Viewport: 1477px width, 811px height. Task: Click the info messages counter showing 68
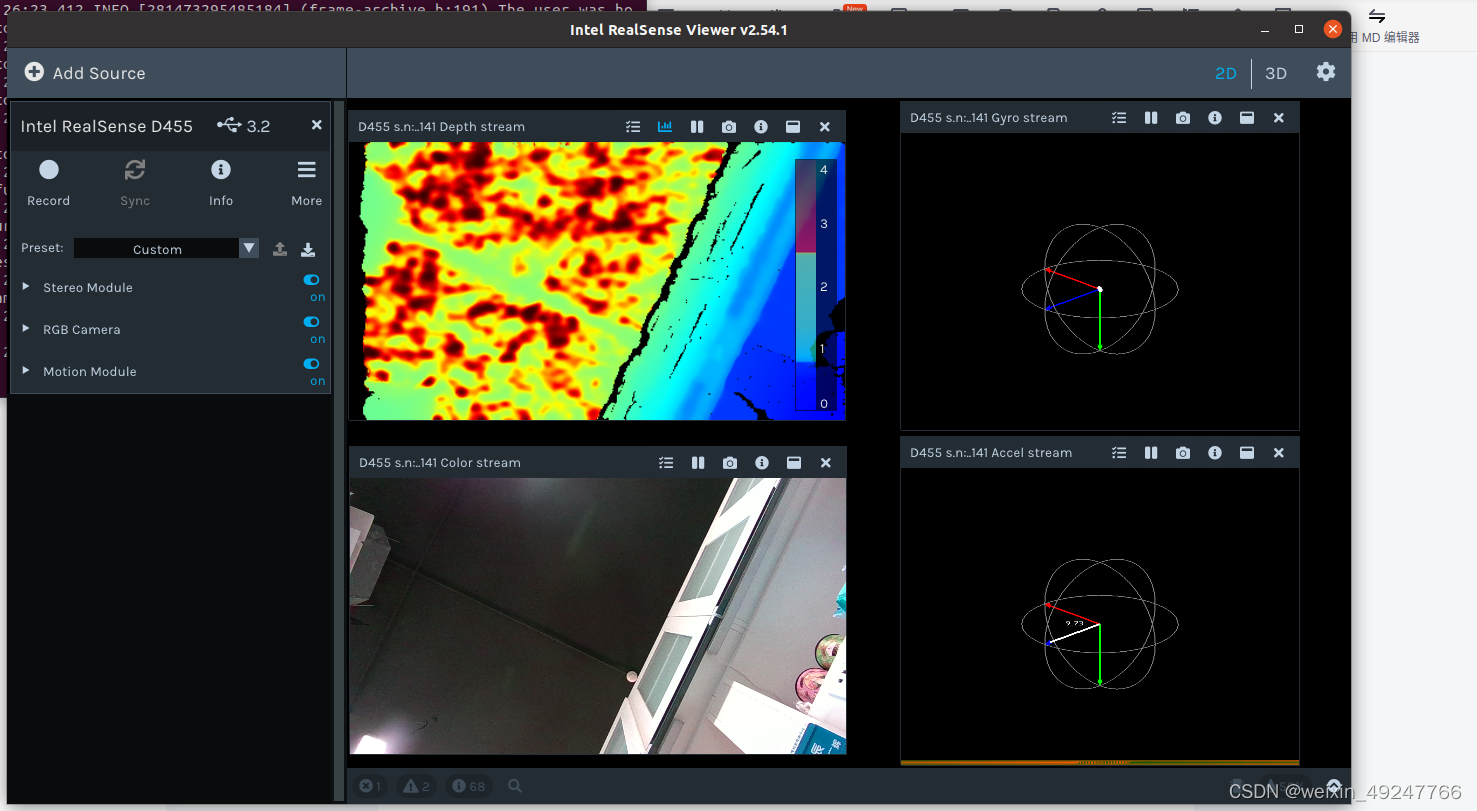click(x=468, y=786)
